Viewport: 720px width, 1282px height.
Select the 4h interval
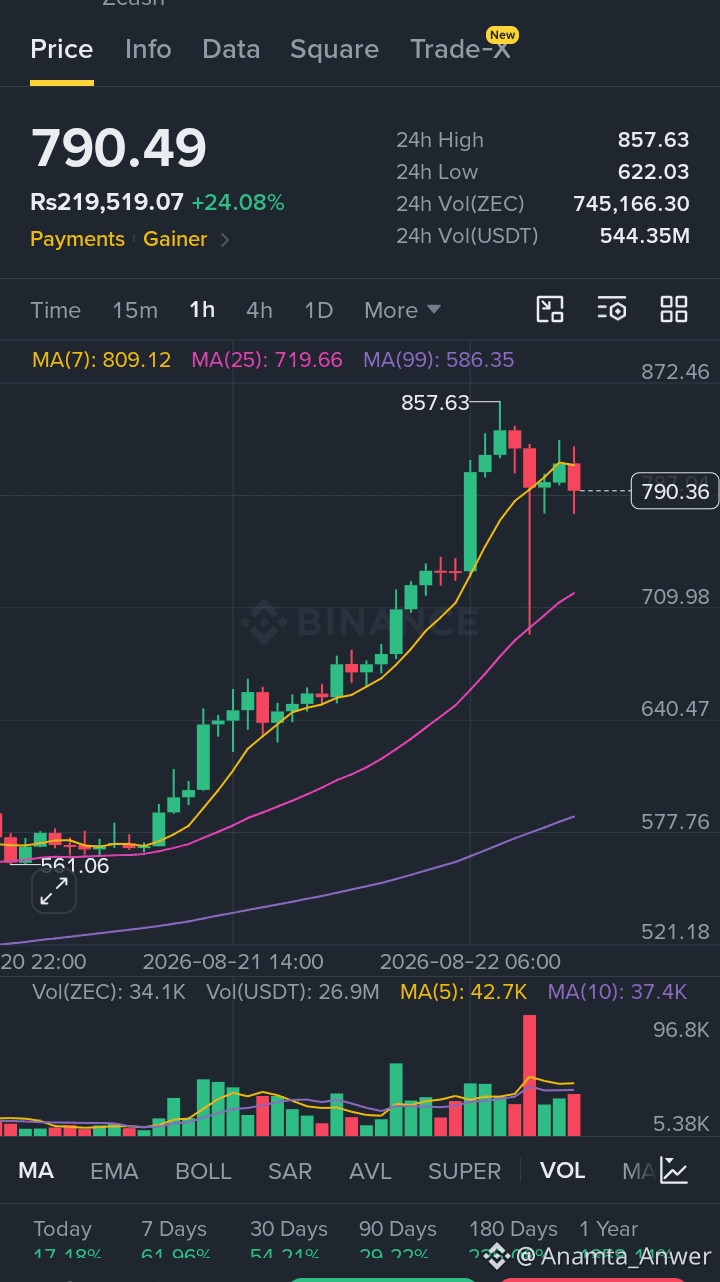point(259,310)
